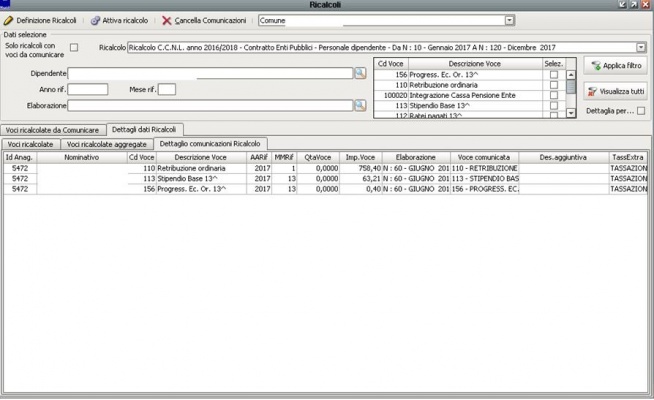Click the voce list scroll down arrow
Image resolution: width=654 pixels, height=400 pixels.
tap(571, 113)
